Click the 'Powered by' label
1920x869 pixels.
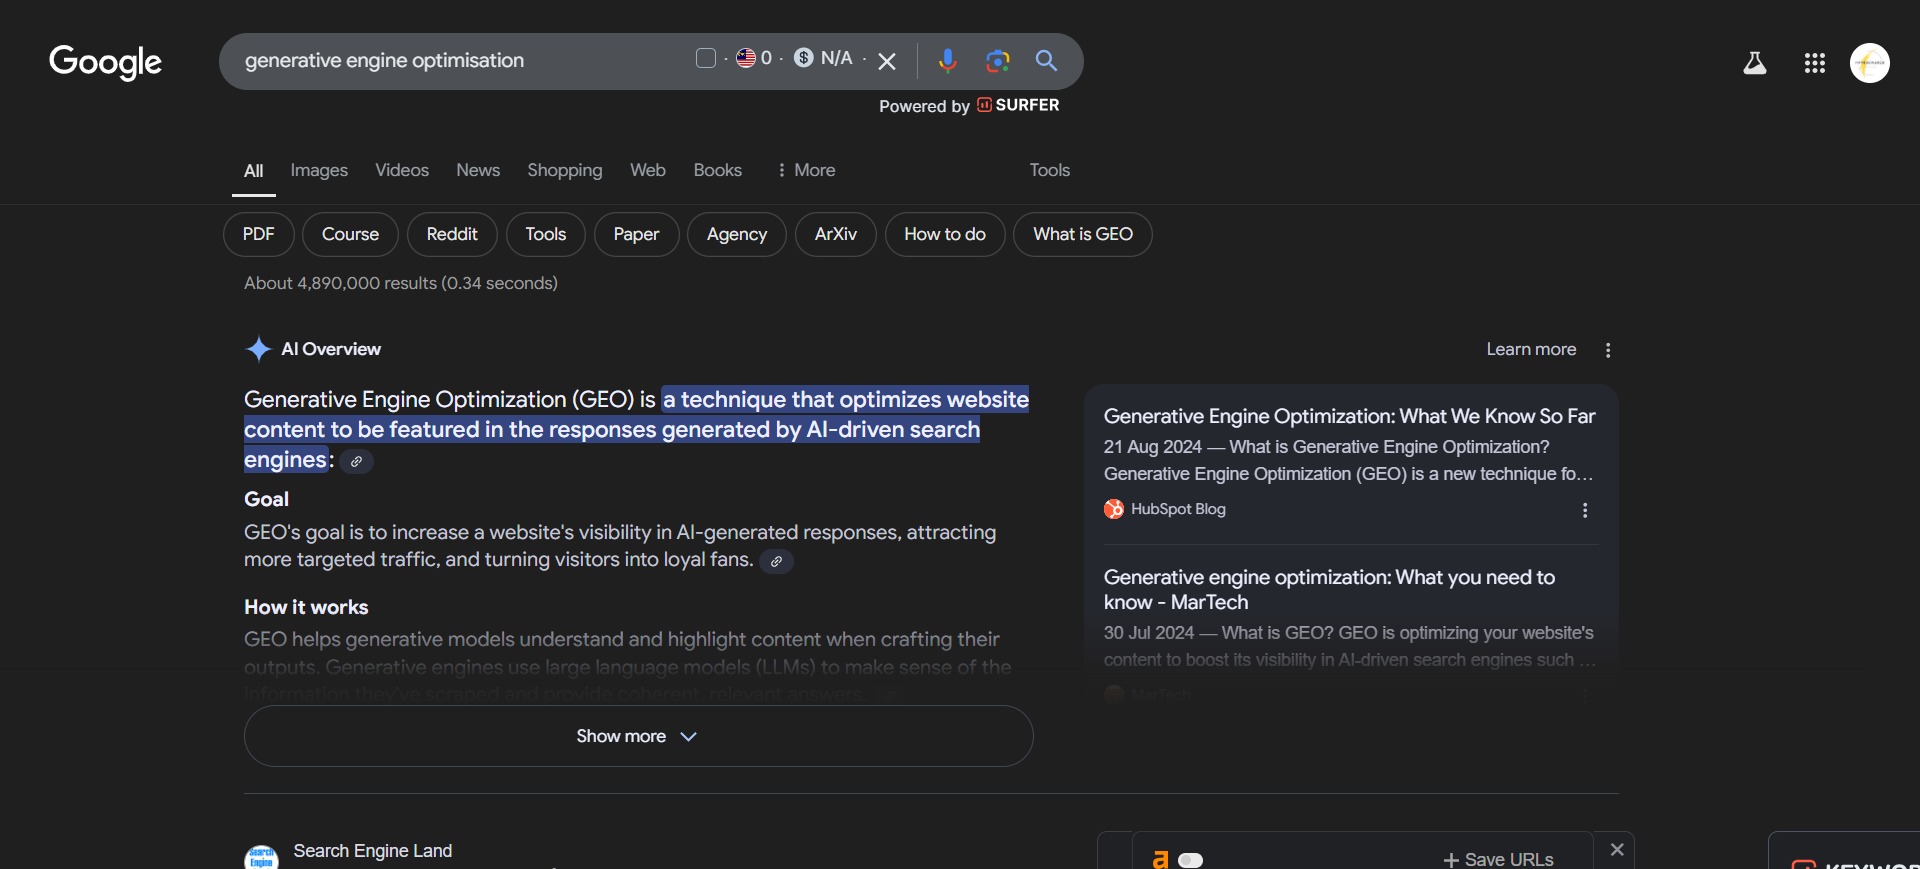pyautogui.click(x=924, y=106)
